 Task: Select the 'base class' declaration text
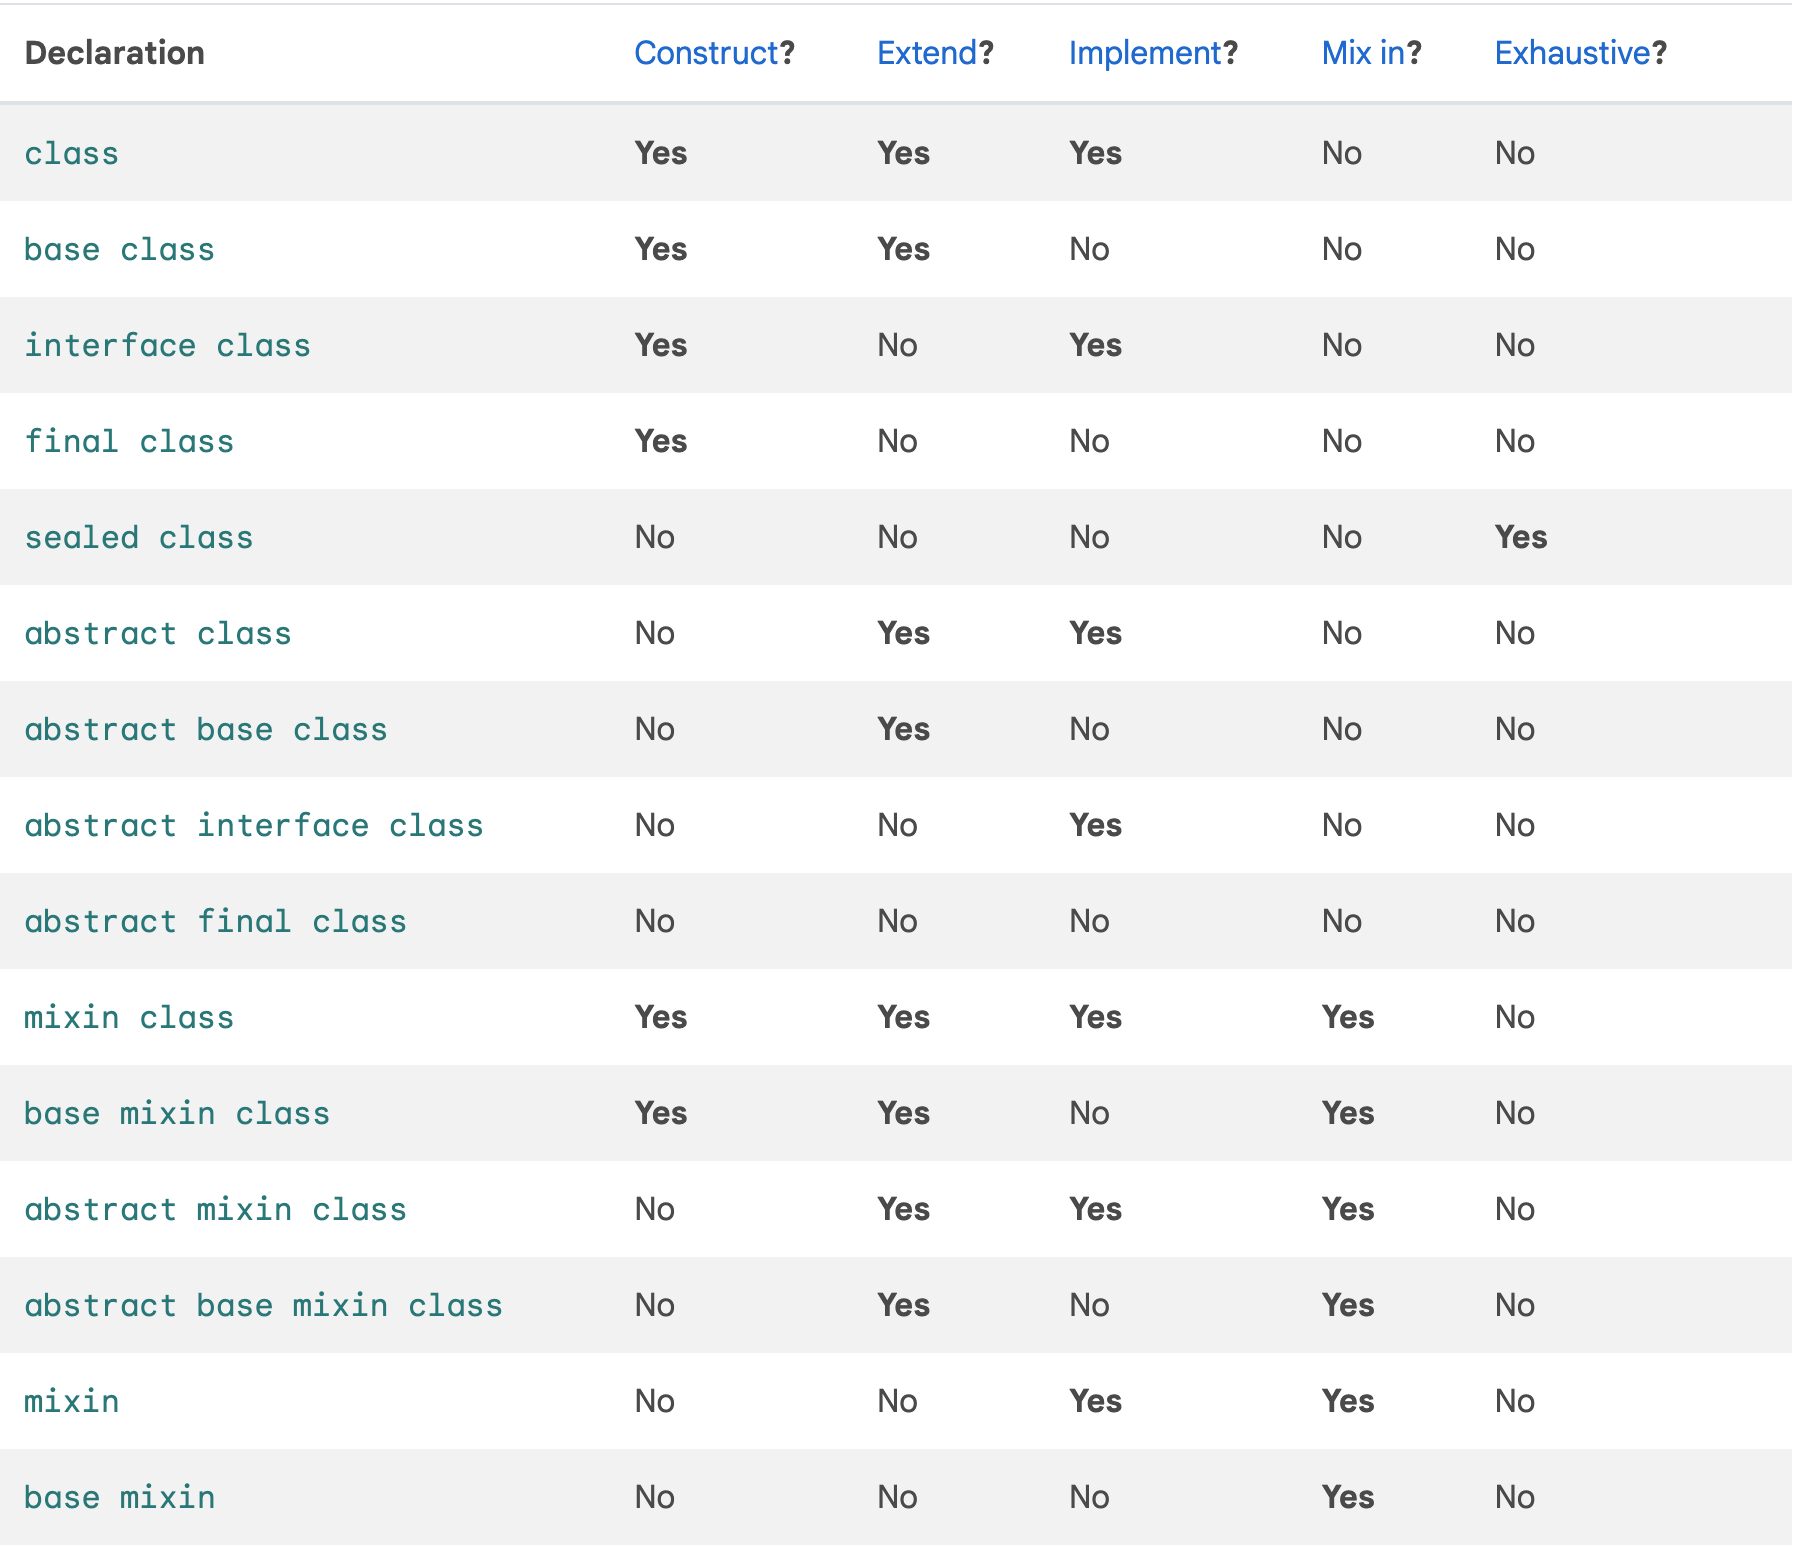click(x=119, y=250)
